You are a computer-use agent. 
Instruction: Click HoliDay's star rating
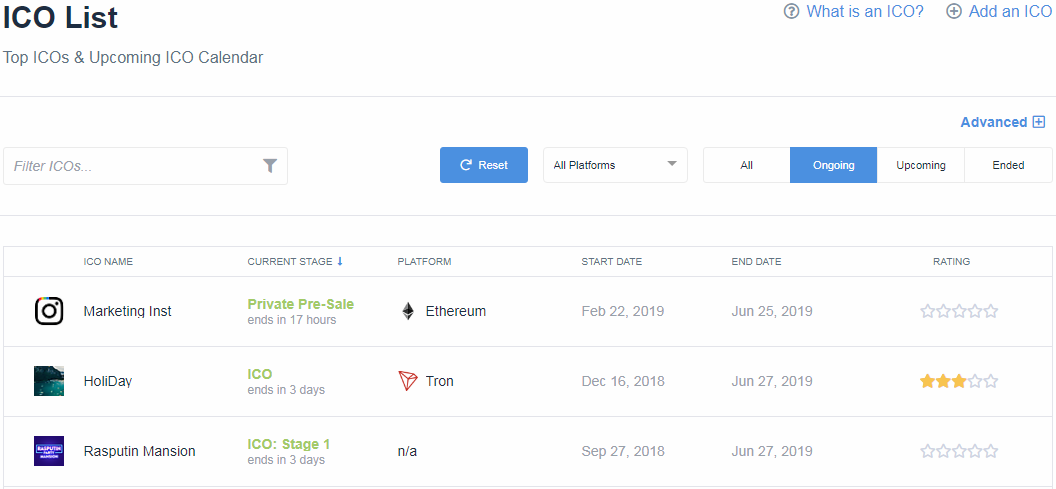click(959, 381)
